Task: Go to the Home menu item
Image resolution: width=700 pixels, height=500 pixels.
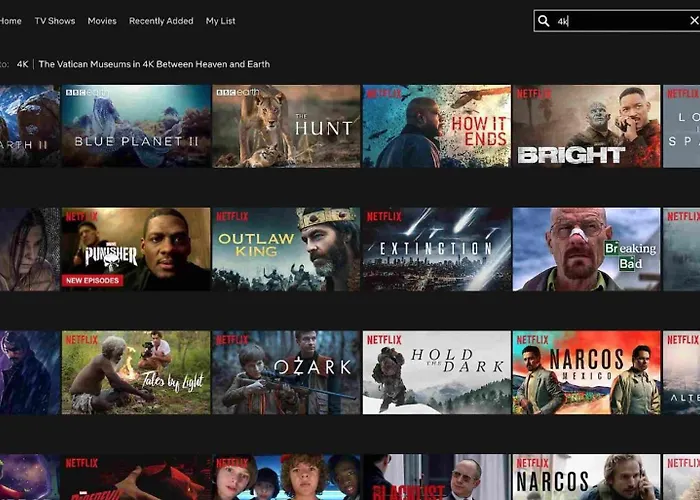Action: pos(11,21)
